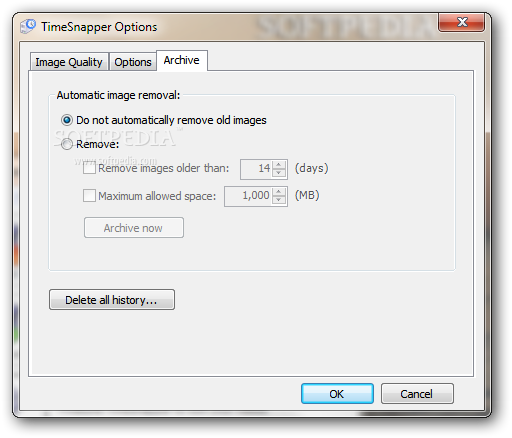Increase the maximum space spinner

pyautogui.click(x=279, y=191)
